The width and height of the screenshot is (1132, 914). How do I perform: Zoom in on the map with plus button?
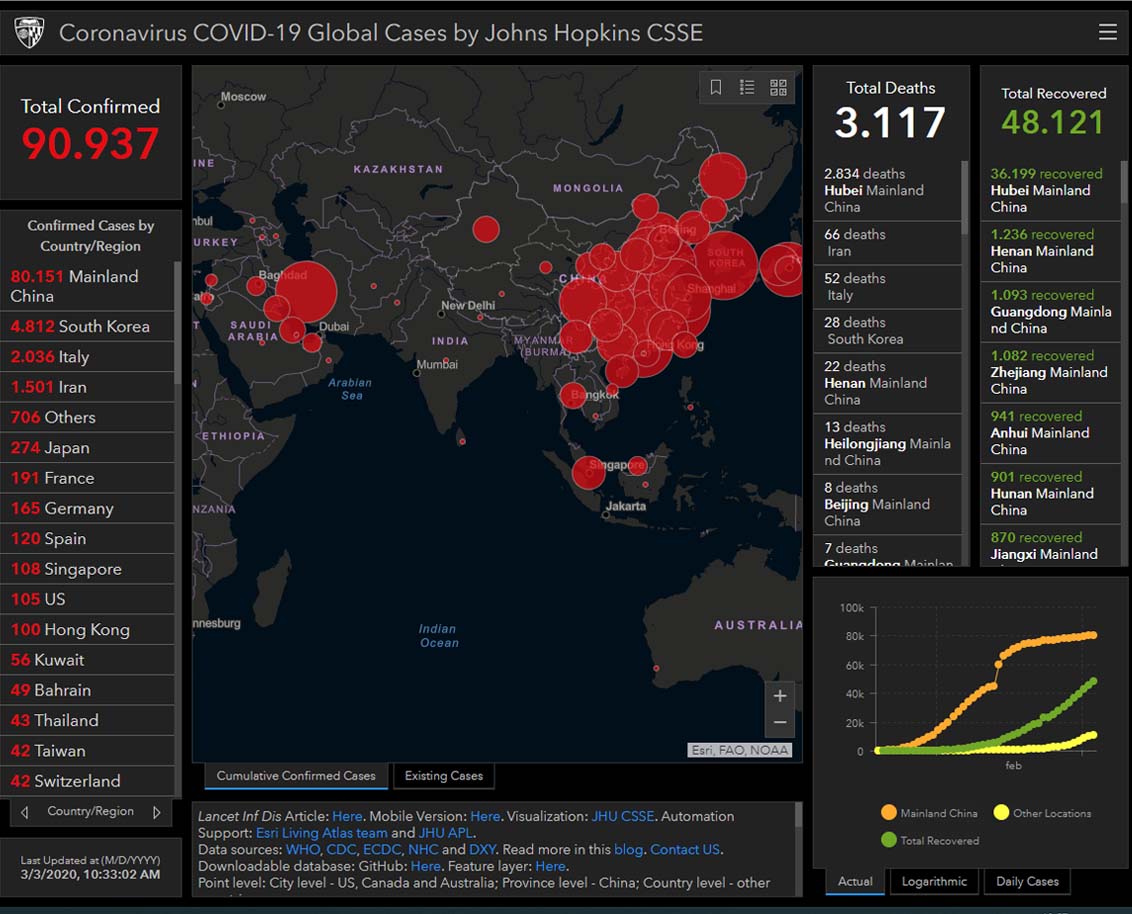click(780, 696)
